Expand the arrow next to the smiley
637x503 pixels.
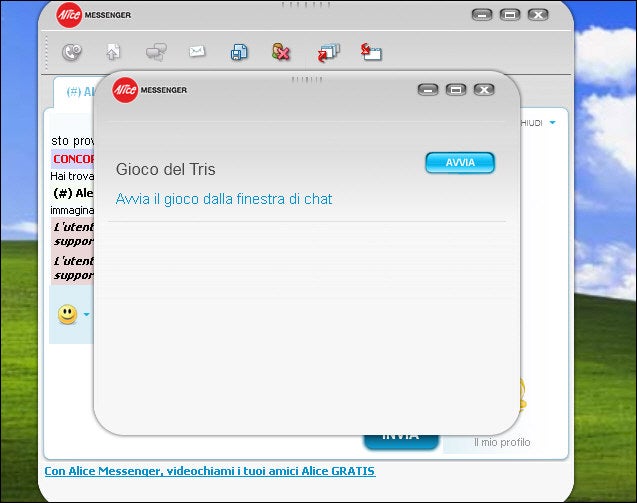click(87, 314)
